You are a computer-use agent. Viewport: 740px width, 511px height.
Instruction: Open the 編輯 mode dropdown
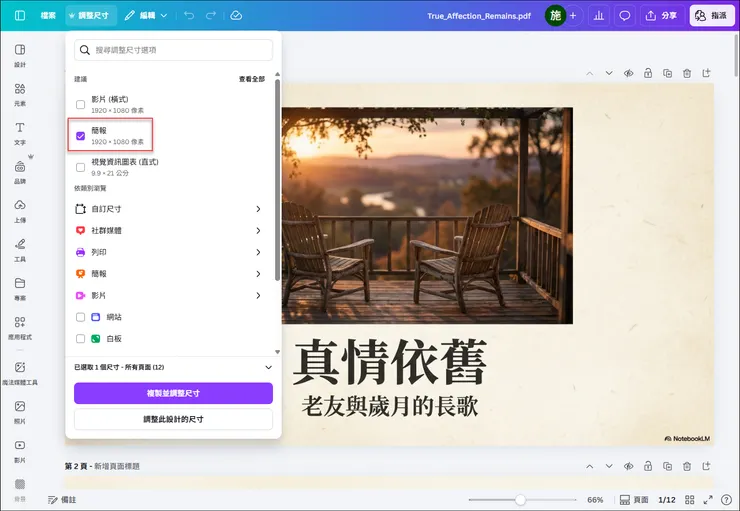(146, 16)
